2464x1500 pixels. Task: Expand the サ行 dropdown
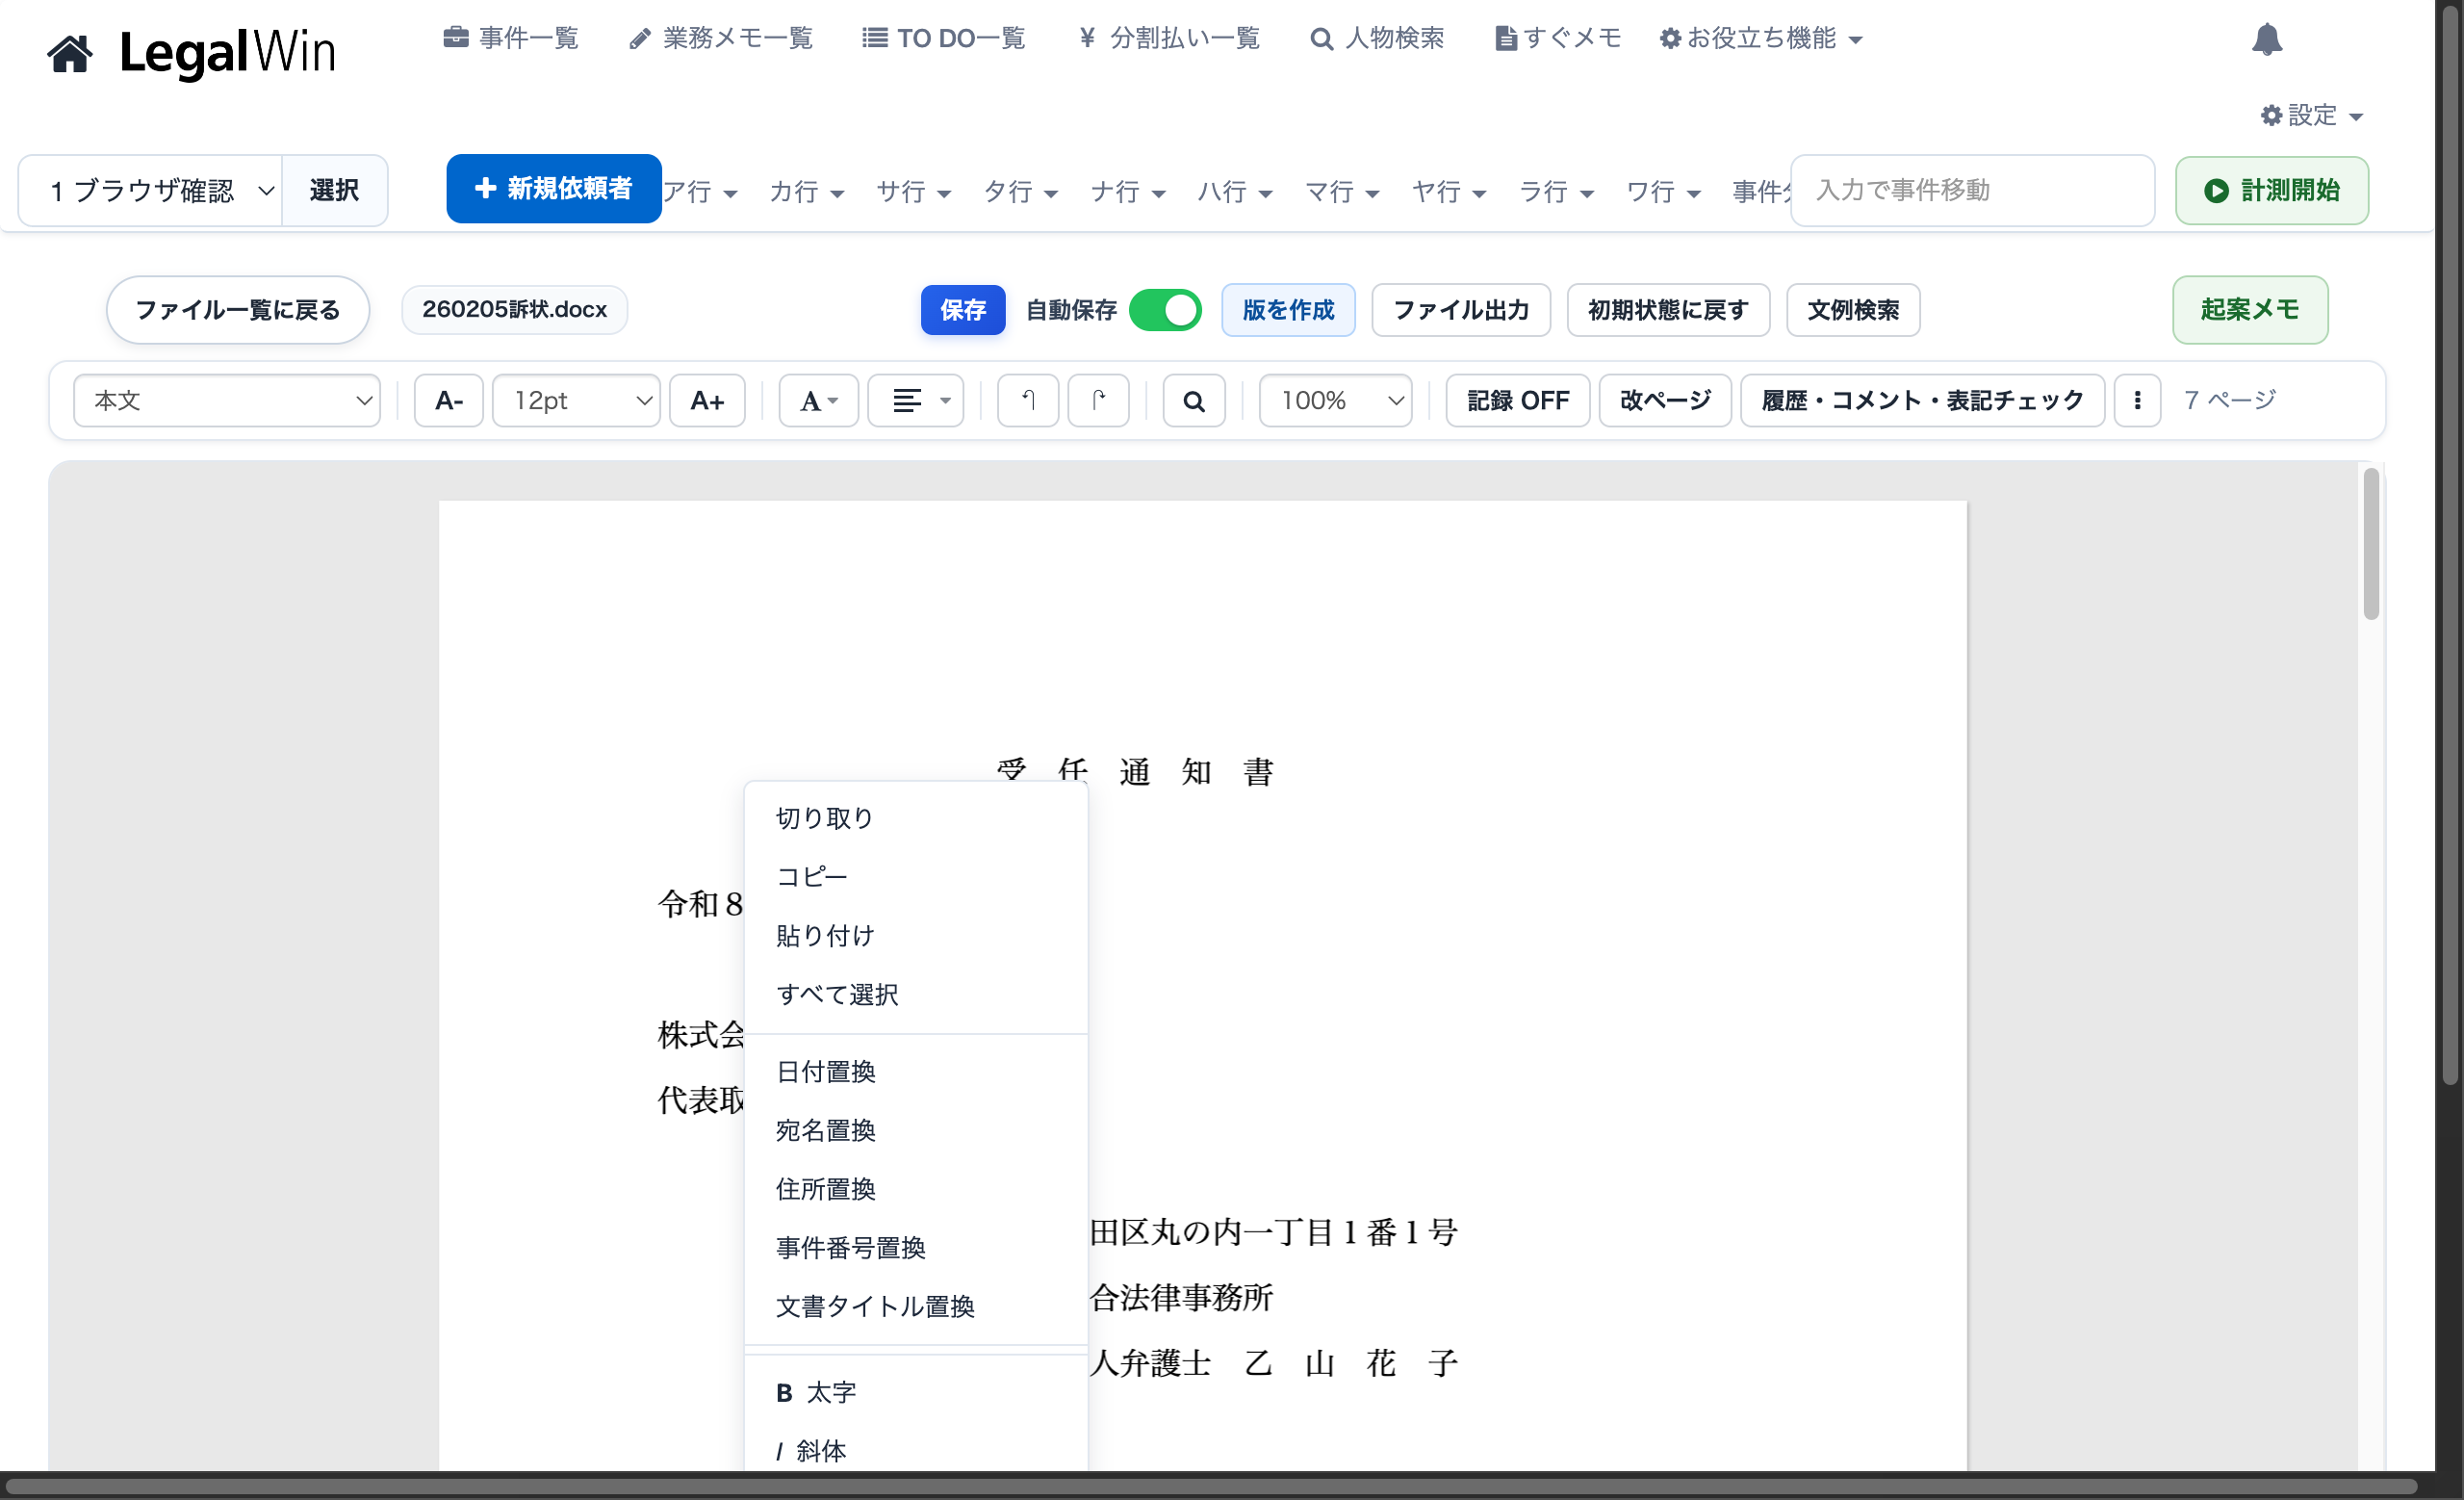coord(914,191)
